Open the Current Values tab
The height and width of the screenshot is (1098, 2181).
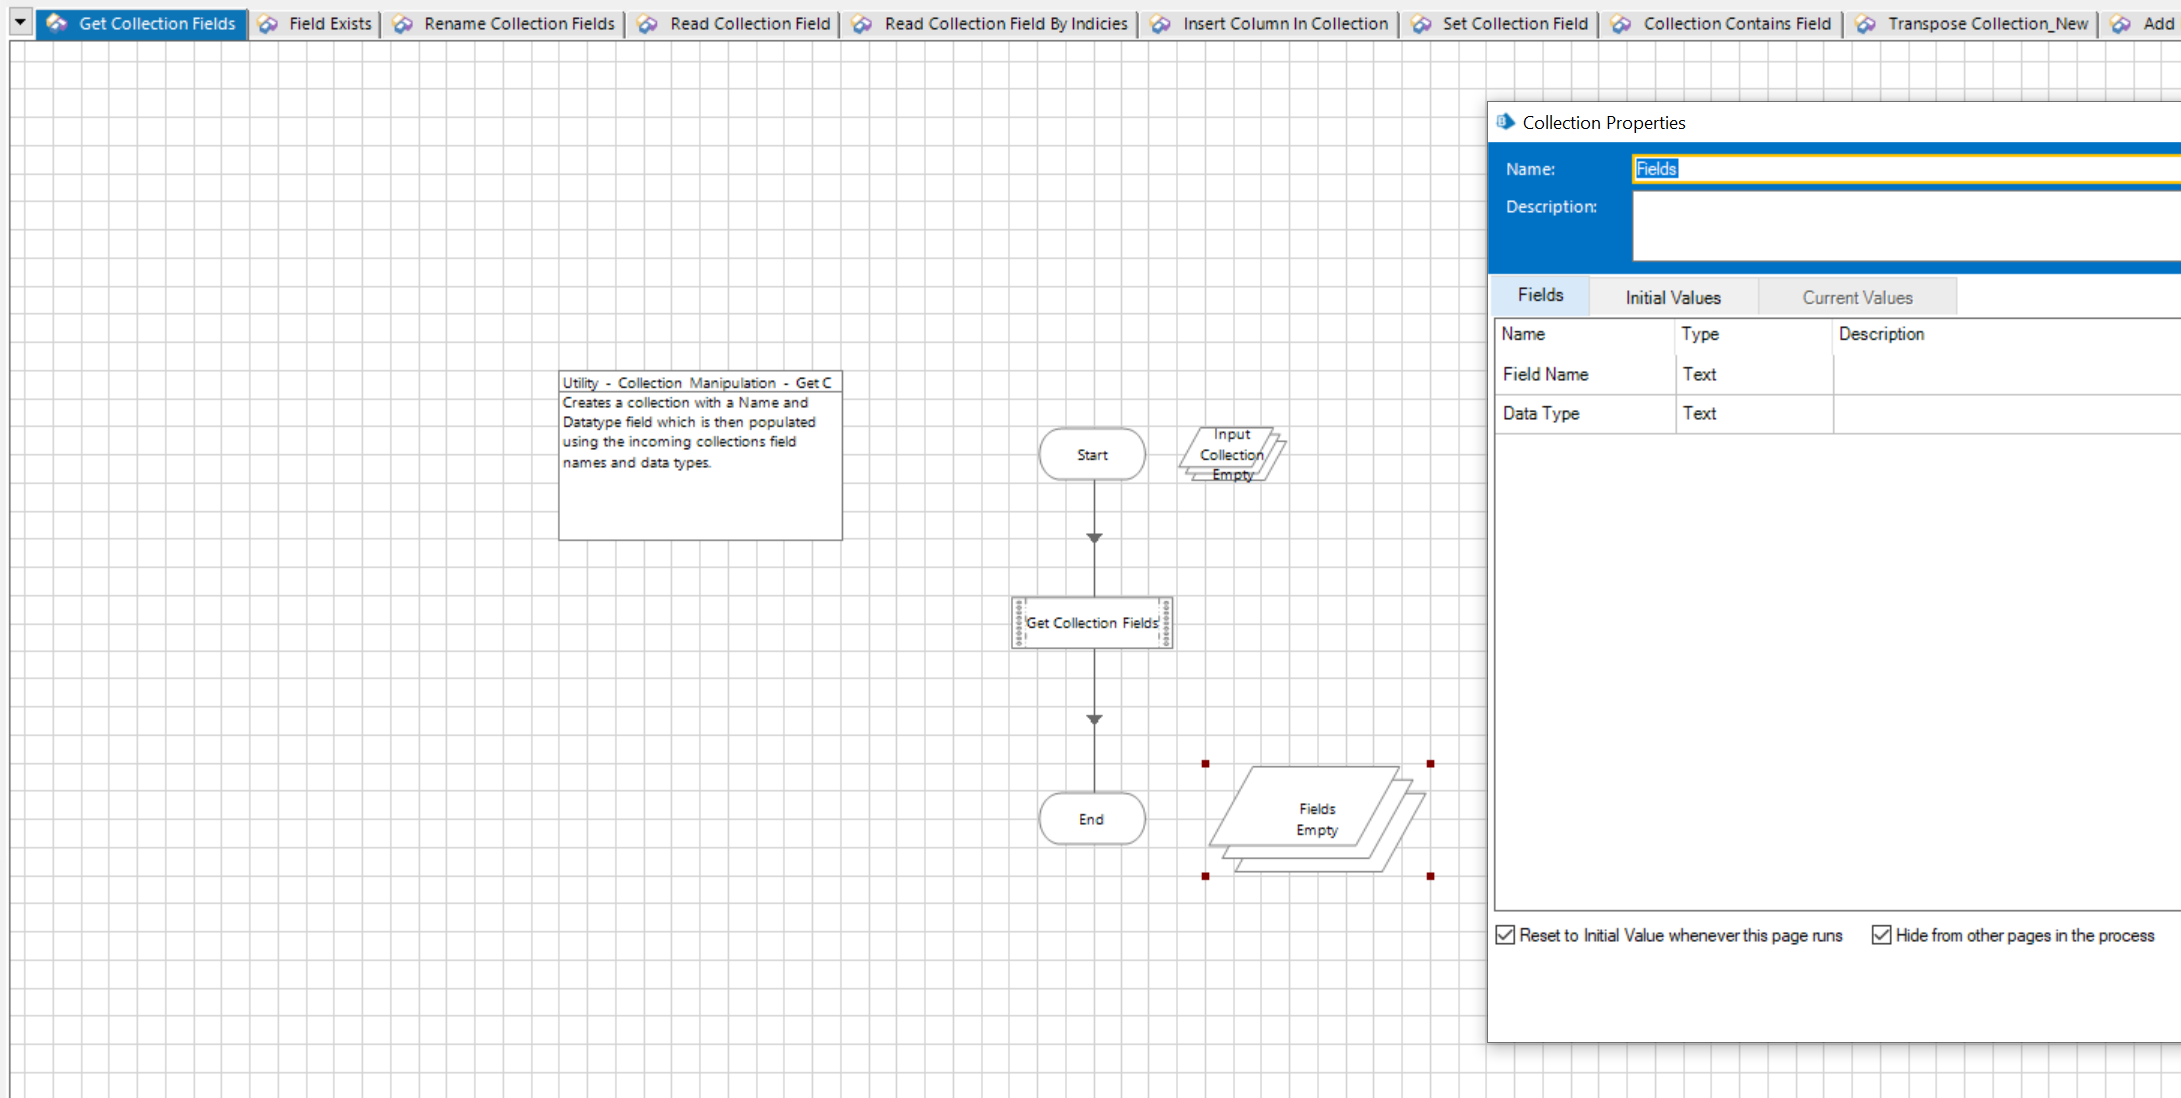(x=1856, y=296)
